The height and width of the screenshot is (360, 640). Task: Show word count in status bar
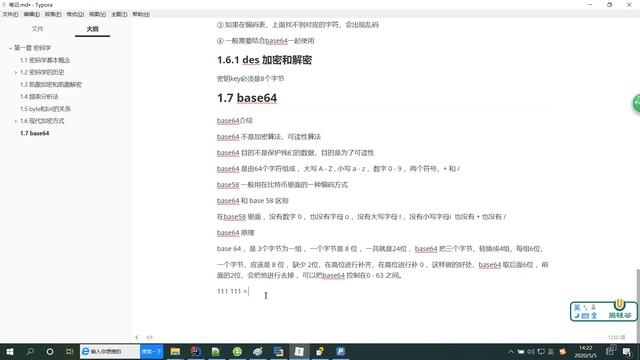(x=616, y=338)
